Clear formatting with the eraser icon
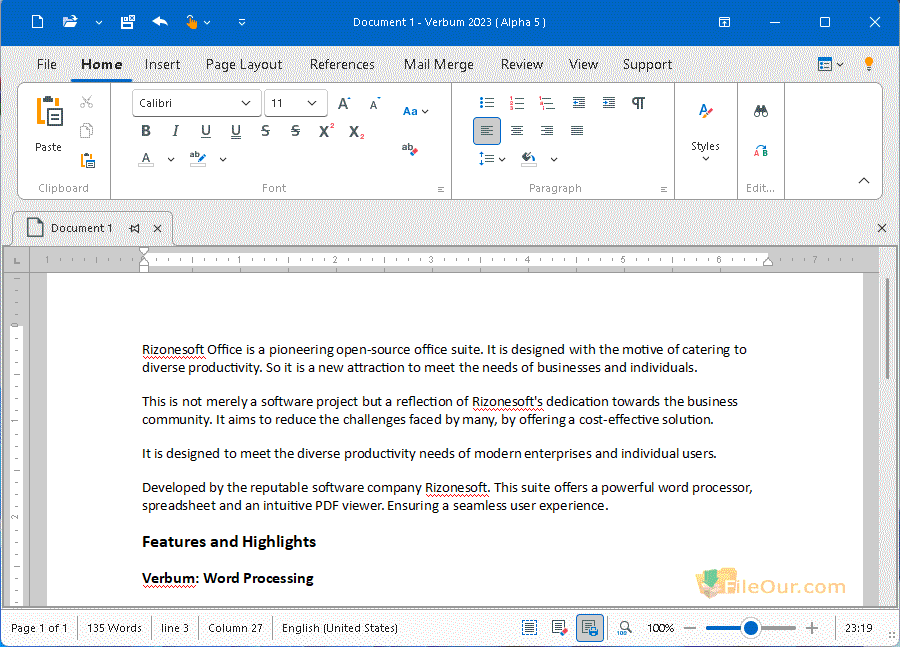 410,149
